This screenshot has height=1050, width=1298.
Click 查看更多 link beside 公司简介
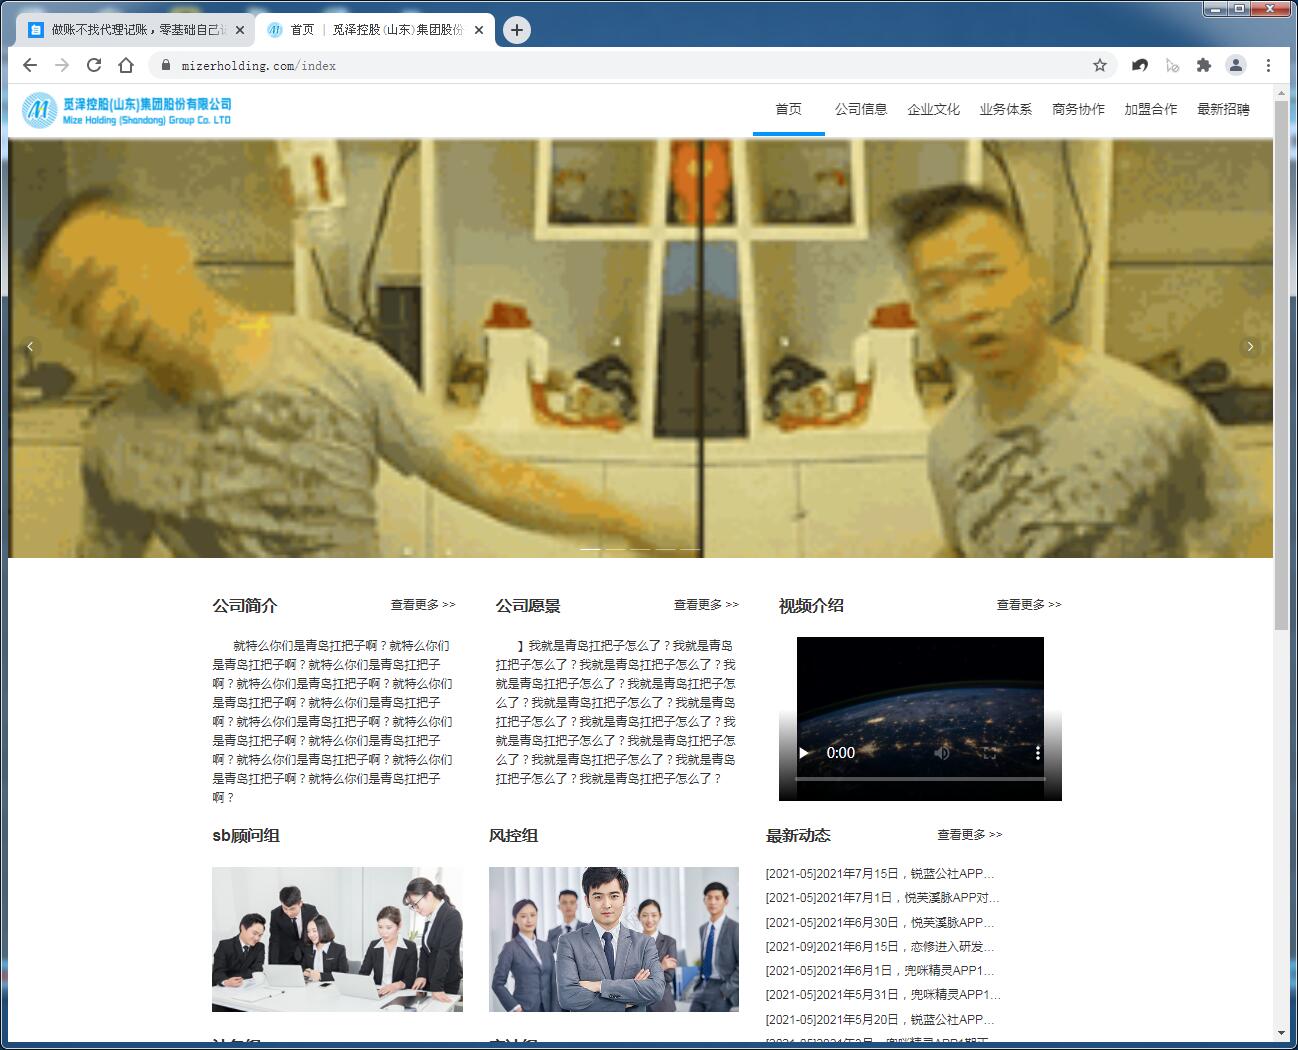click(x=423, y=604)
